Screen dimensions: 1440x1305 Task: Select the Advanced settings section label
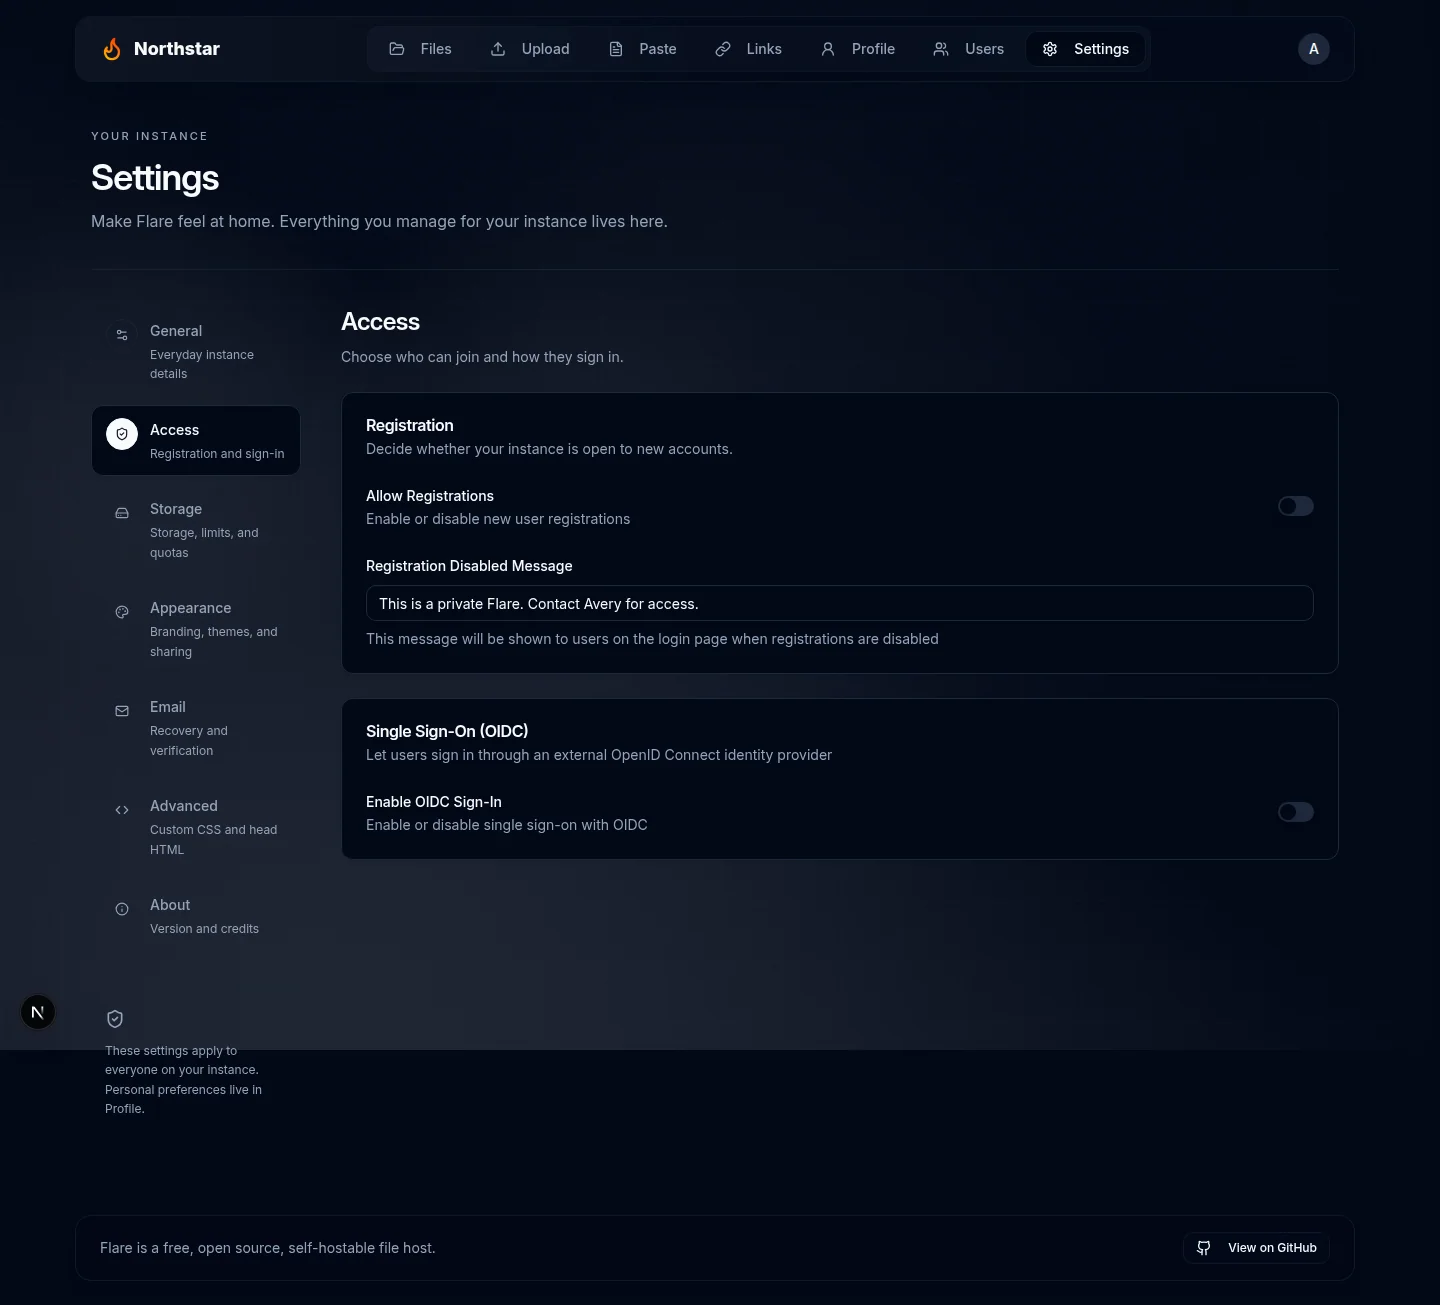184,806
